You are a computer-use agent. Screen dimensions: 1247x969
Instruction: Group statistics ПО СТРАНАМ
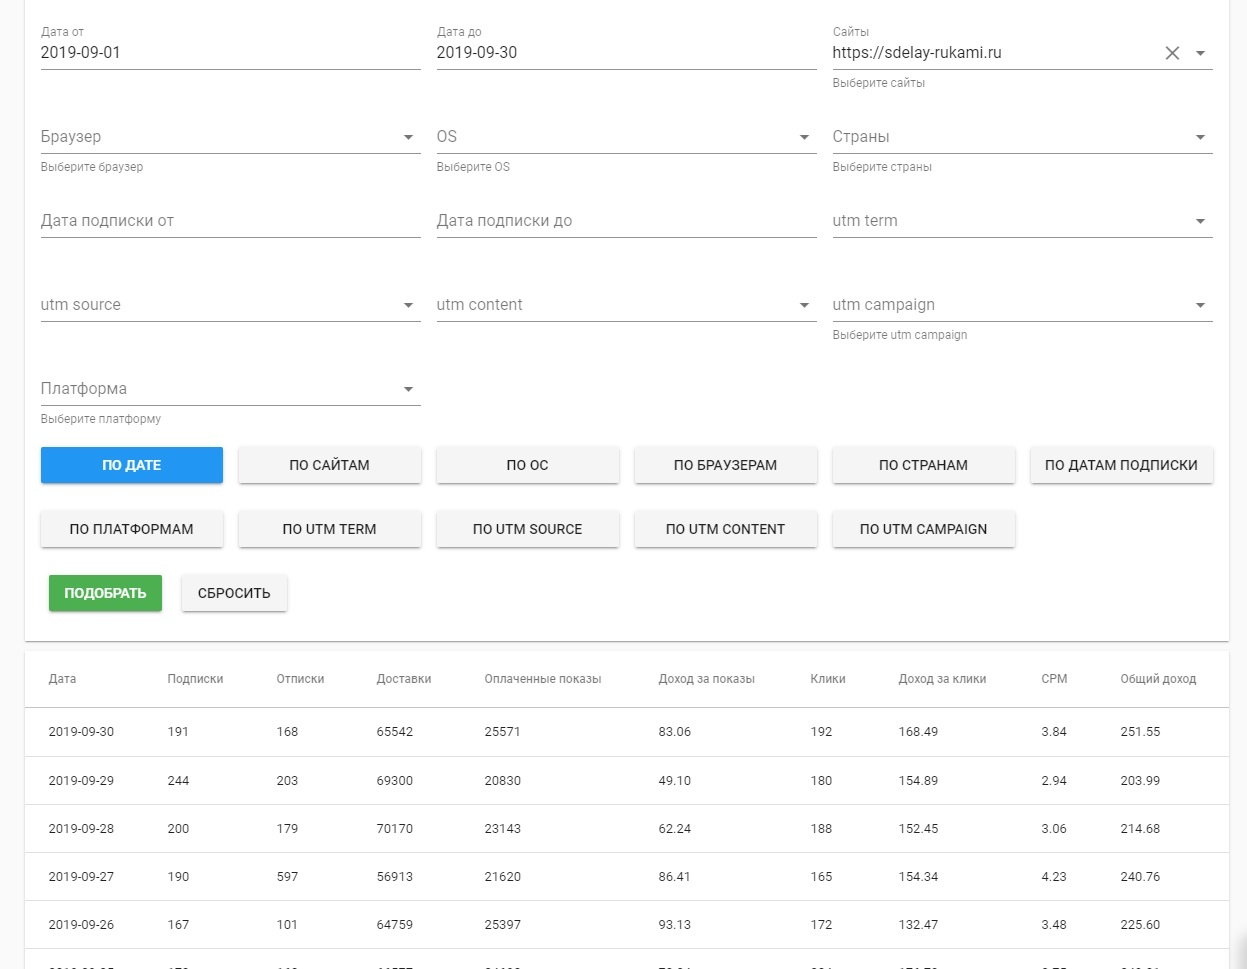point(923,465)
